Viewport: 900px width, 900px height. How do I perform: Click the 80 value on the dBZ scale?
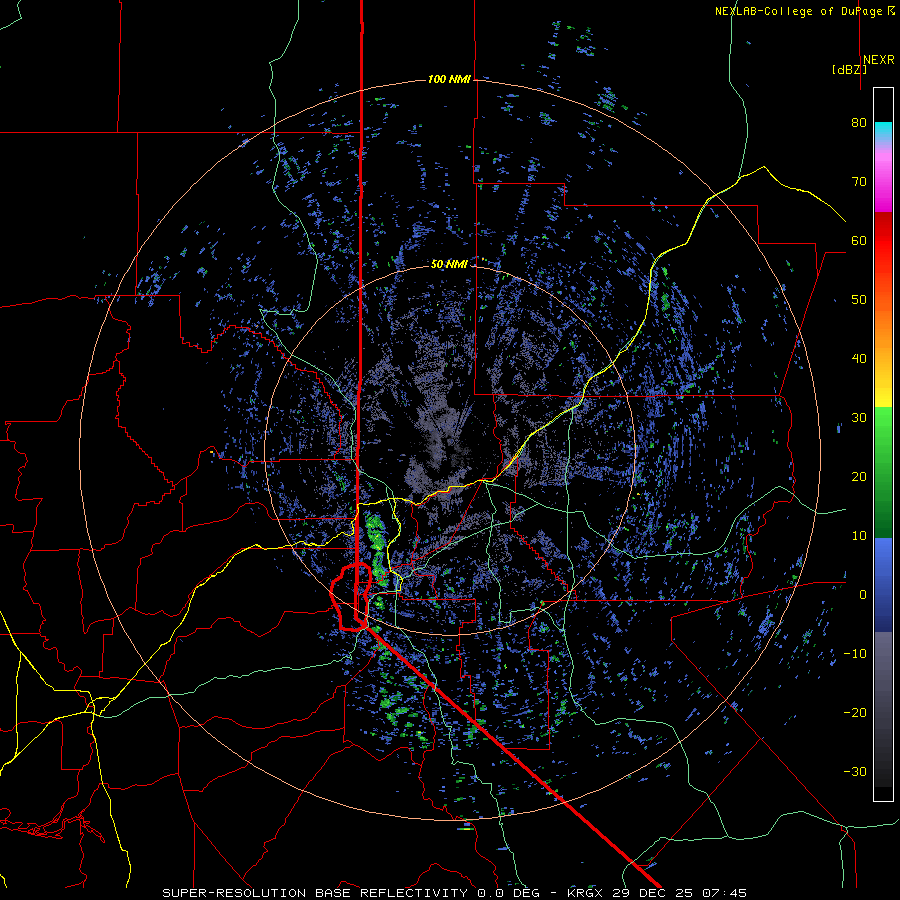859,123
